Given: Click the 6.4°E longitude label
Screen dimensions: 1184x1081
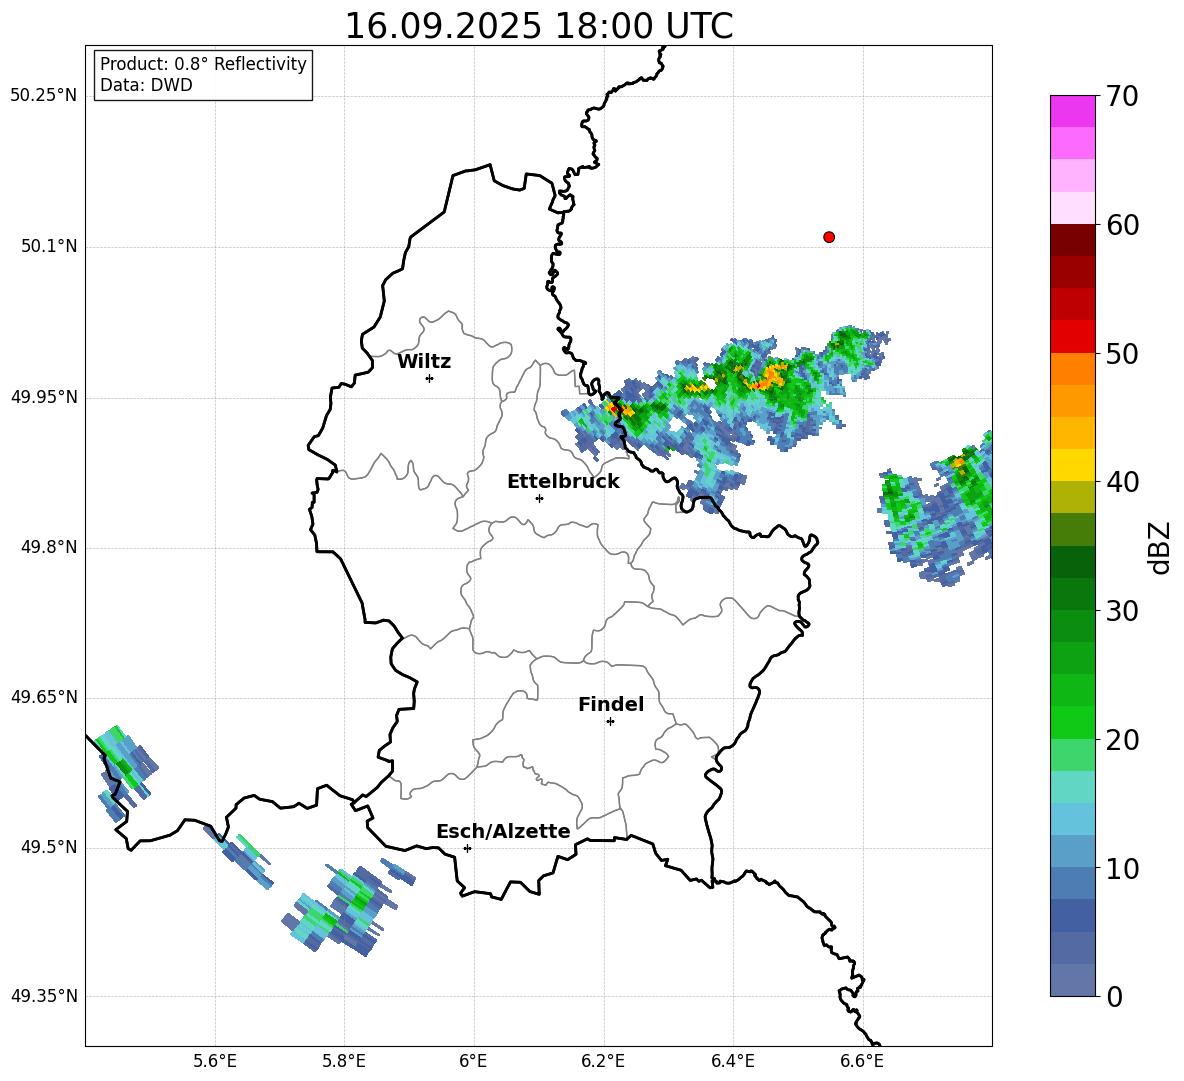Looking at the screenshot, I should 732,1061.
